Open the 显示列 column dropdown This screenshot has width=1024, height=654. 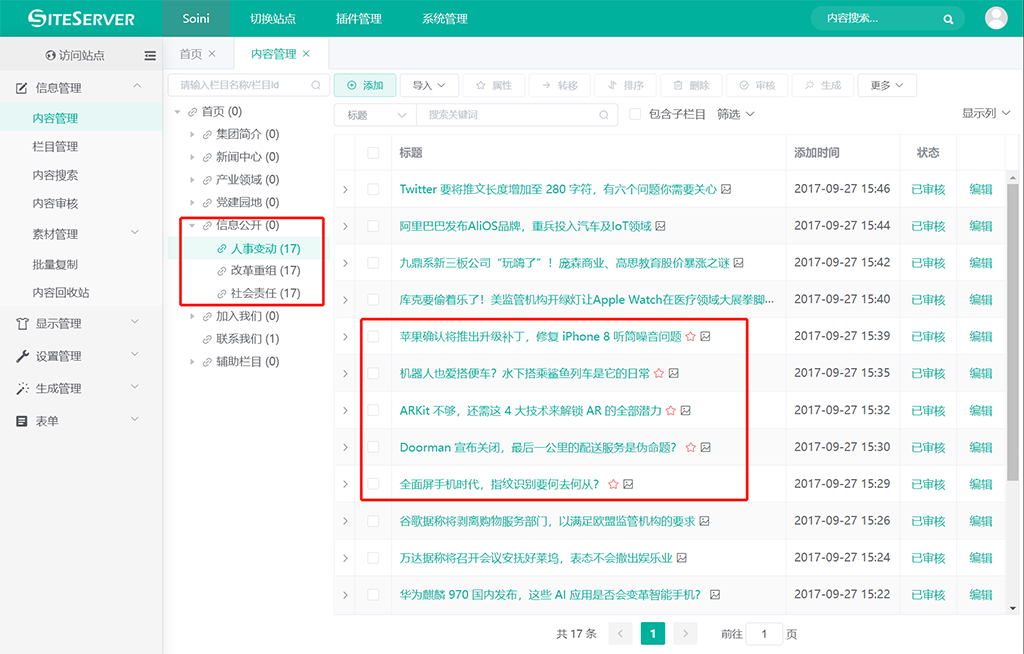(x=985, y=114)
